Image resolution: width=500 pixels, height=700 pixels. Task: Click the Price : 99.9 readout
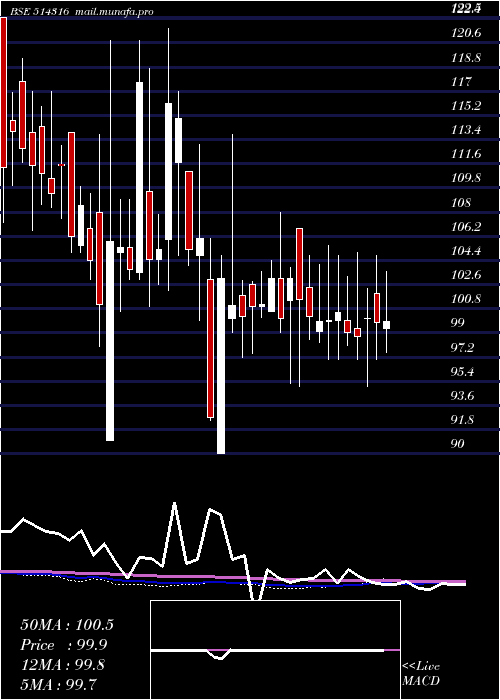click(x=65, y=645)
